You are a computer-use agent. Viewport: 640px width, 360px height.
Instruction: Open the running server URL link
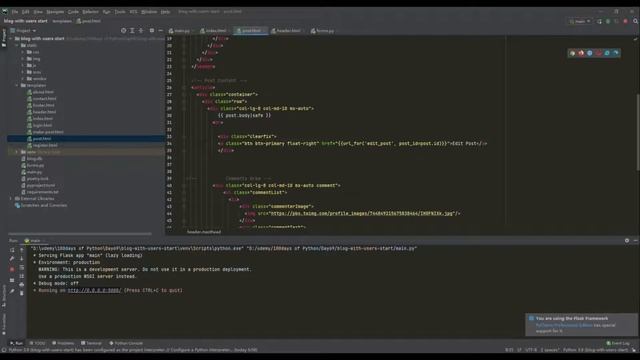point(94,290)
